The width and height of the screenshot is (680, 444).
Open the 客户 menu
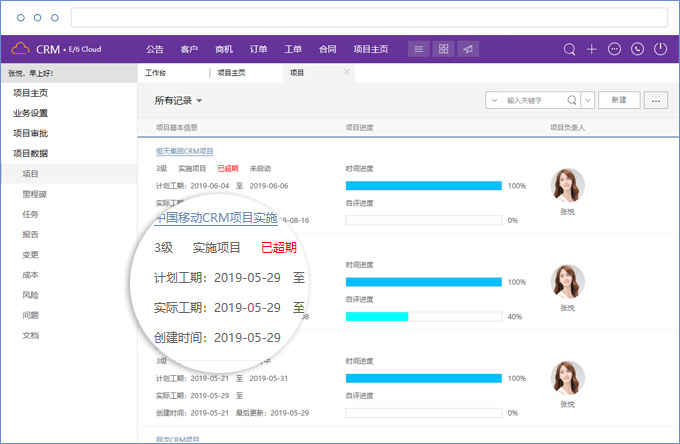189,49
